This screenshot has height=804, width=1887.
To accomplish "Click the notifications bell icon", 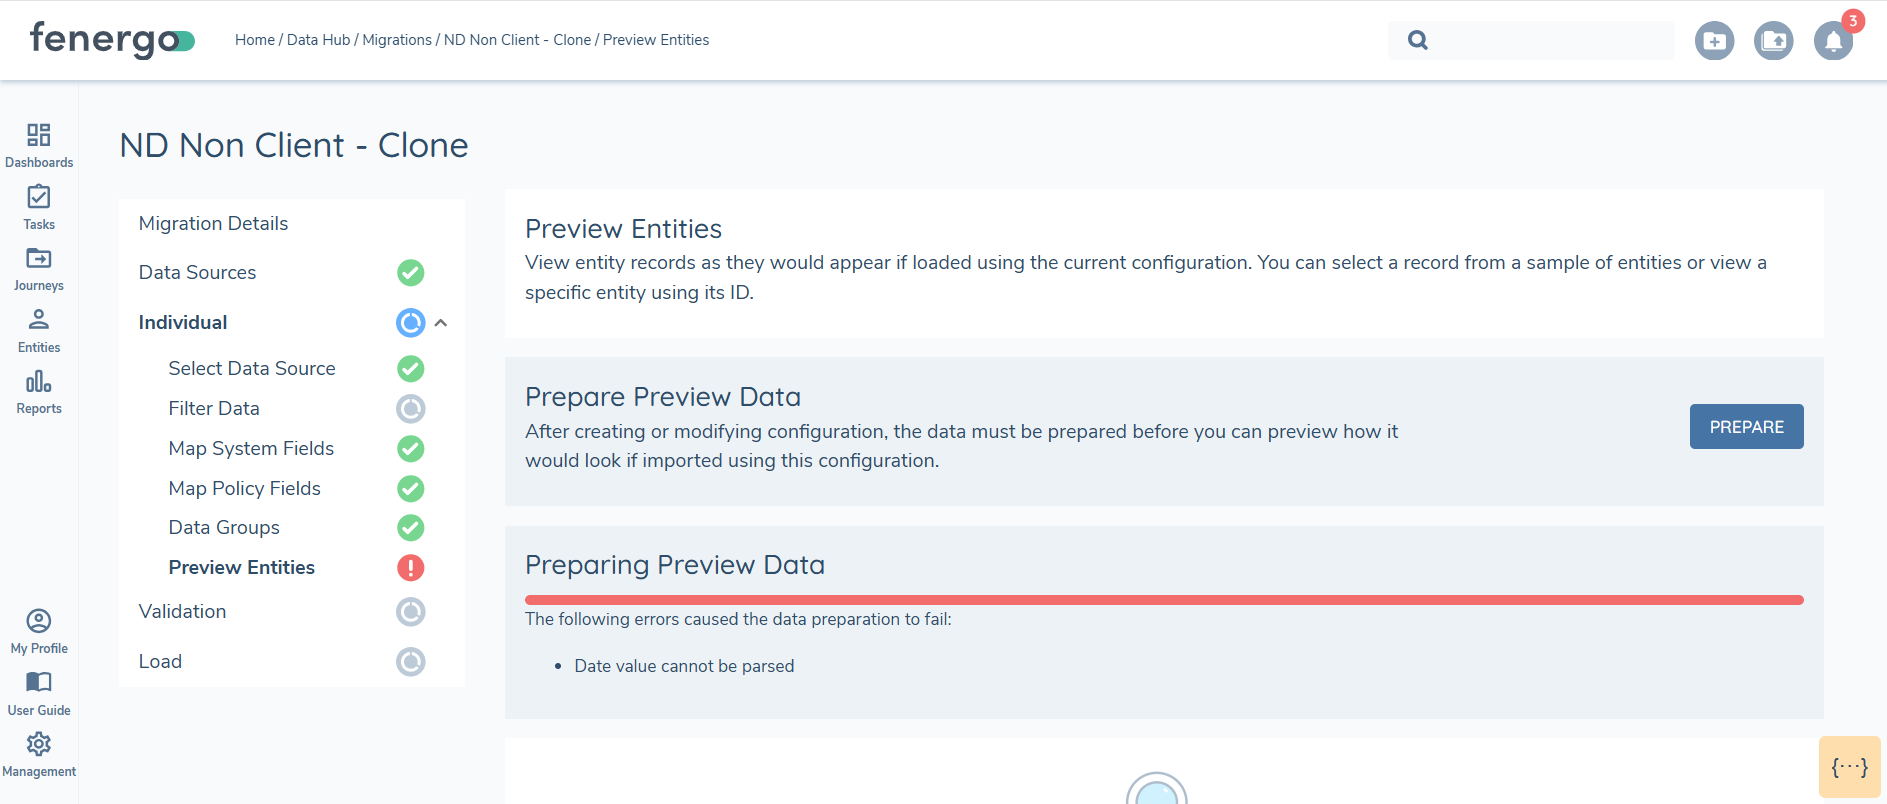I will (x=1832, y=41).
